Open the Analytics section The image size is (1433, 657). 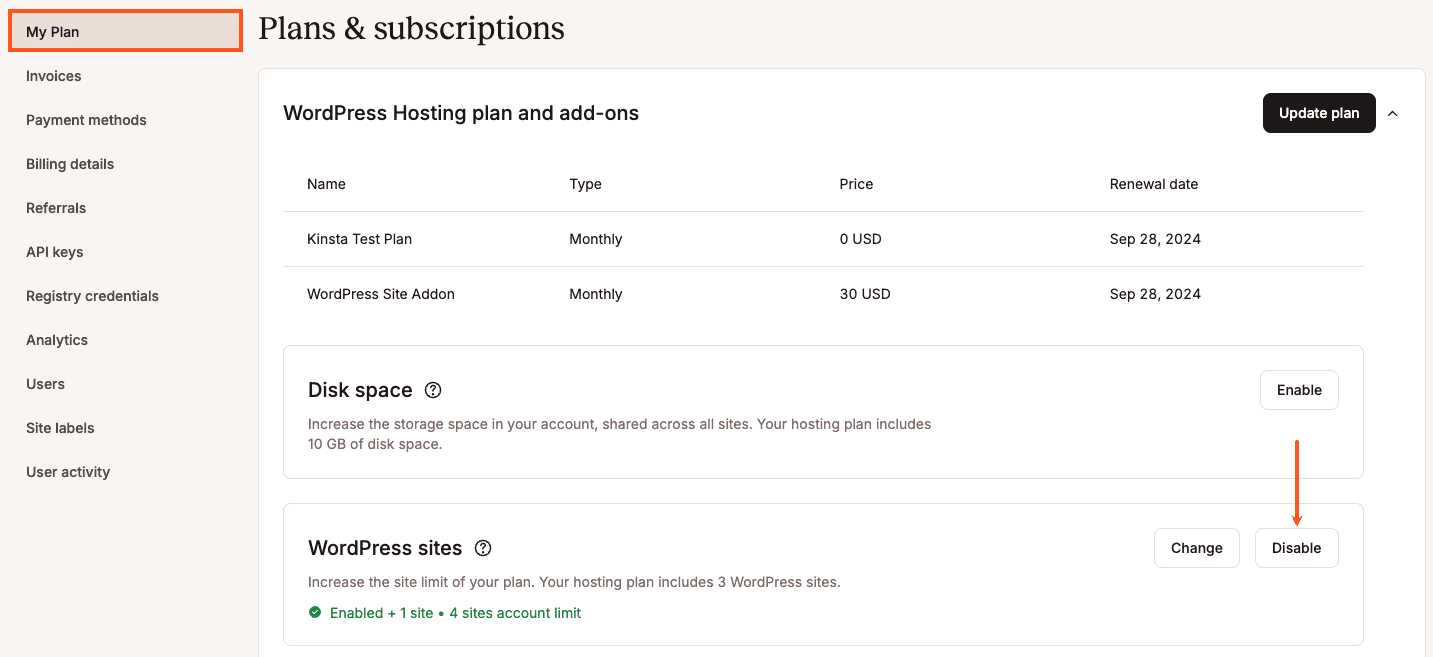coord(56,339)
